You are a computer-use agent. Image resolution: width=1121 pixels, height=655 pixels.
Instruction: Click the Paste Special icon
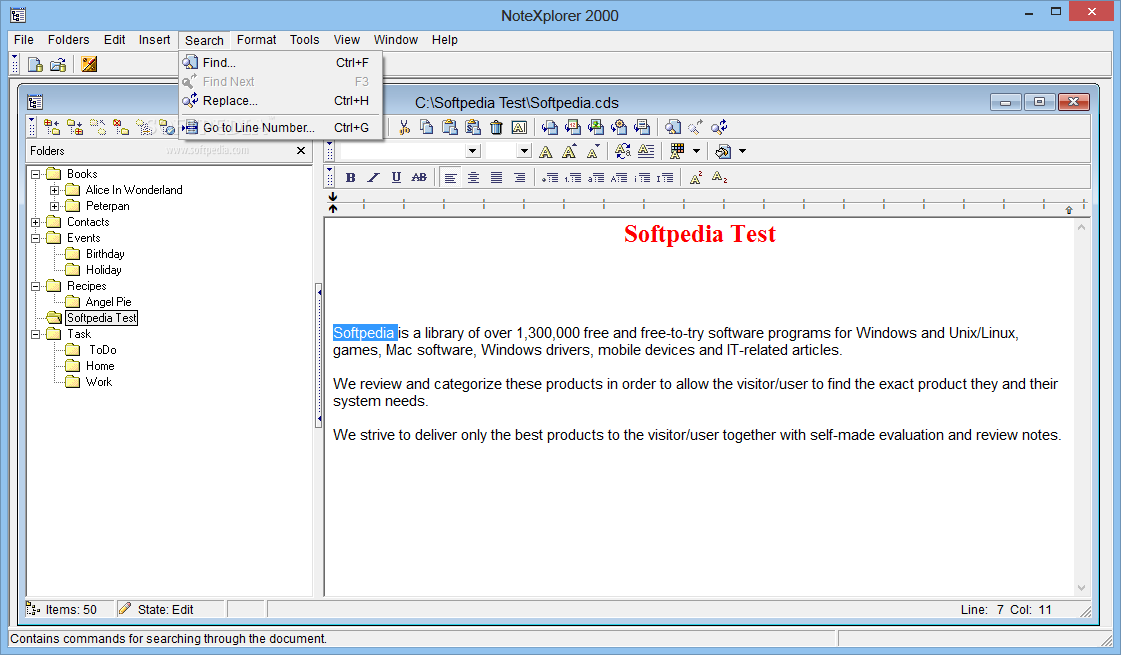473,127
